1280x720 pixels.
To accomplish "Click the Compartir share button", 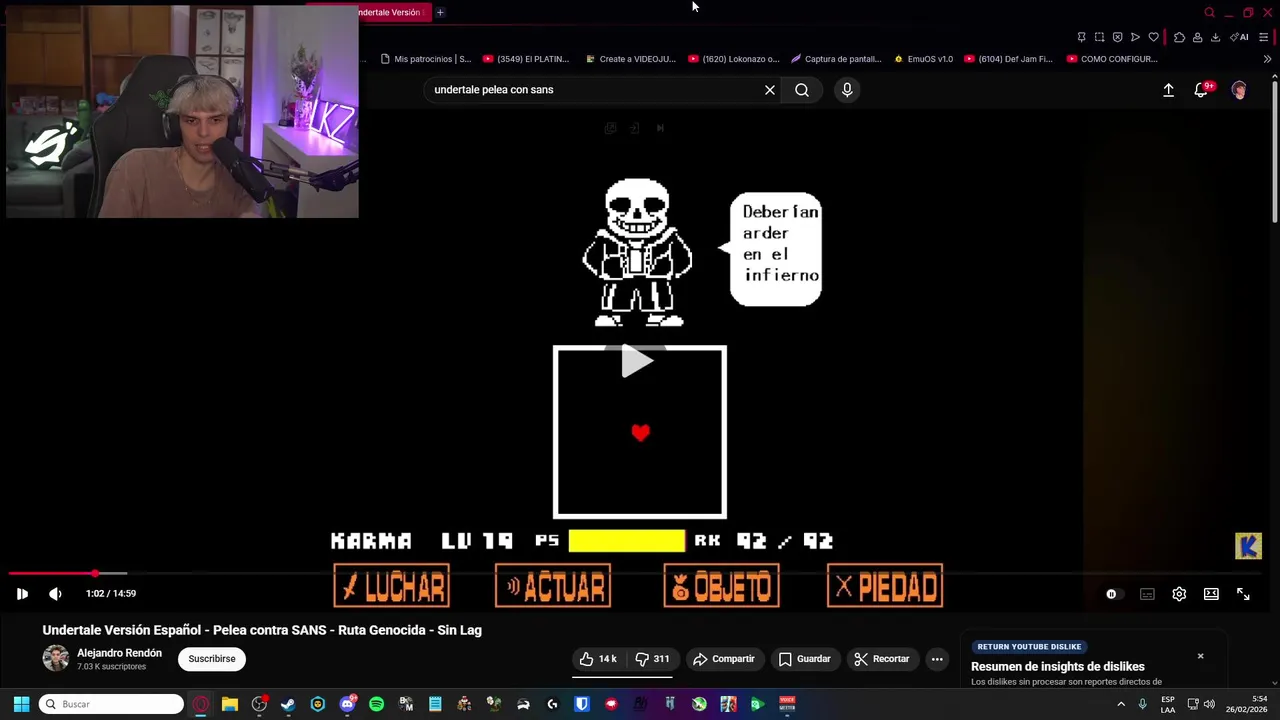I will [x=724, y=659].
